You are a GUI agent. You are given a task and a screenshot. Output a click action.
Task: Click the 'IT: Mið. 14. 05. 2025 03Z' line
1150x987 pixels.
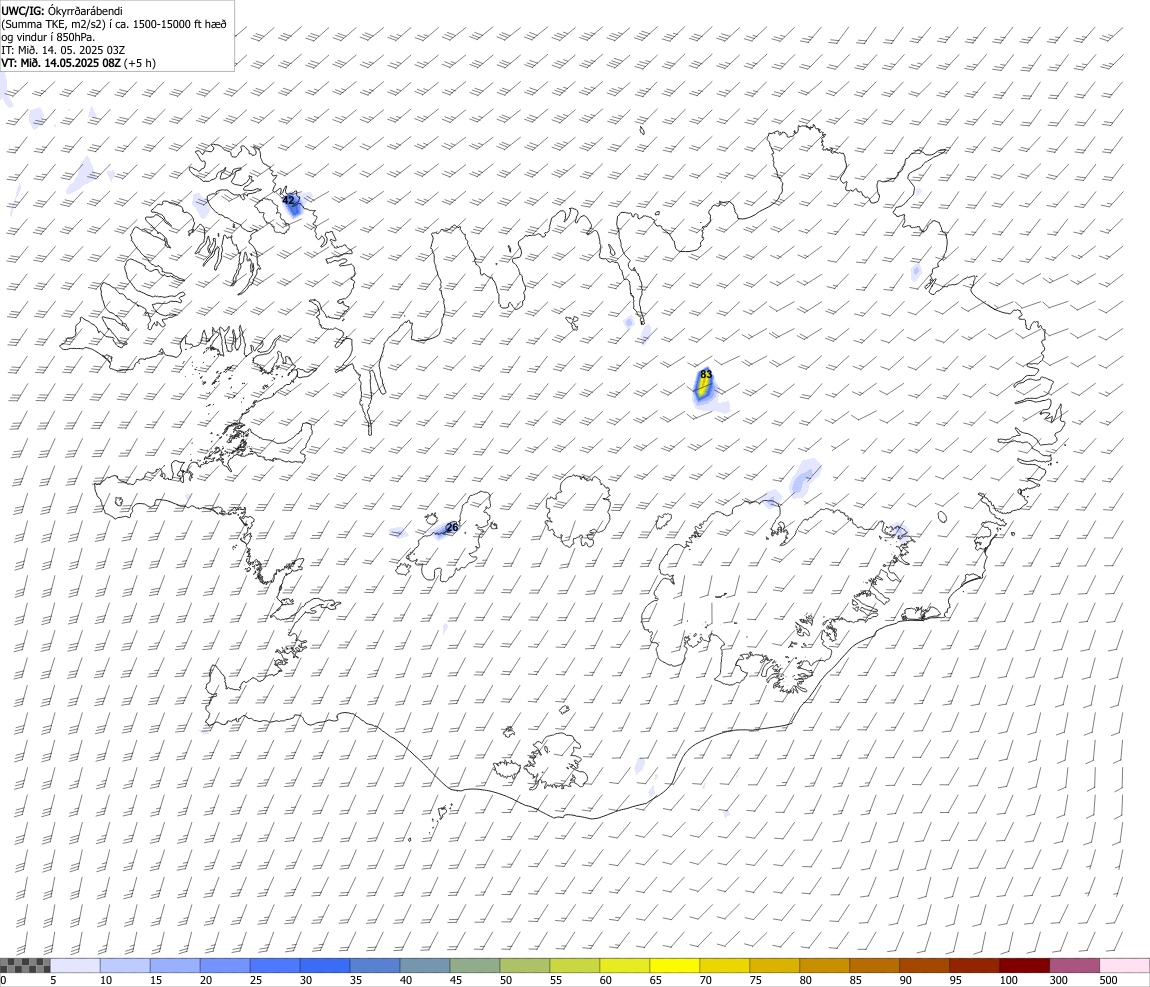click(63, 50)
